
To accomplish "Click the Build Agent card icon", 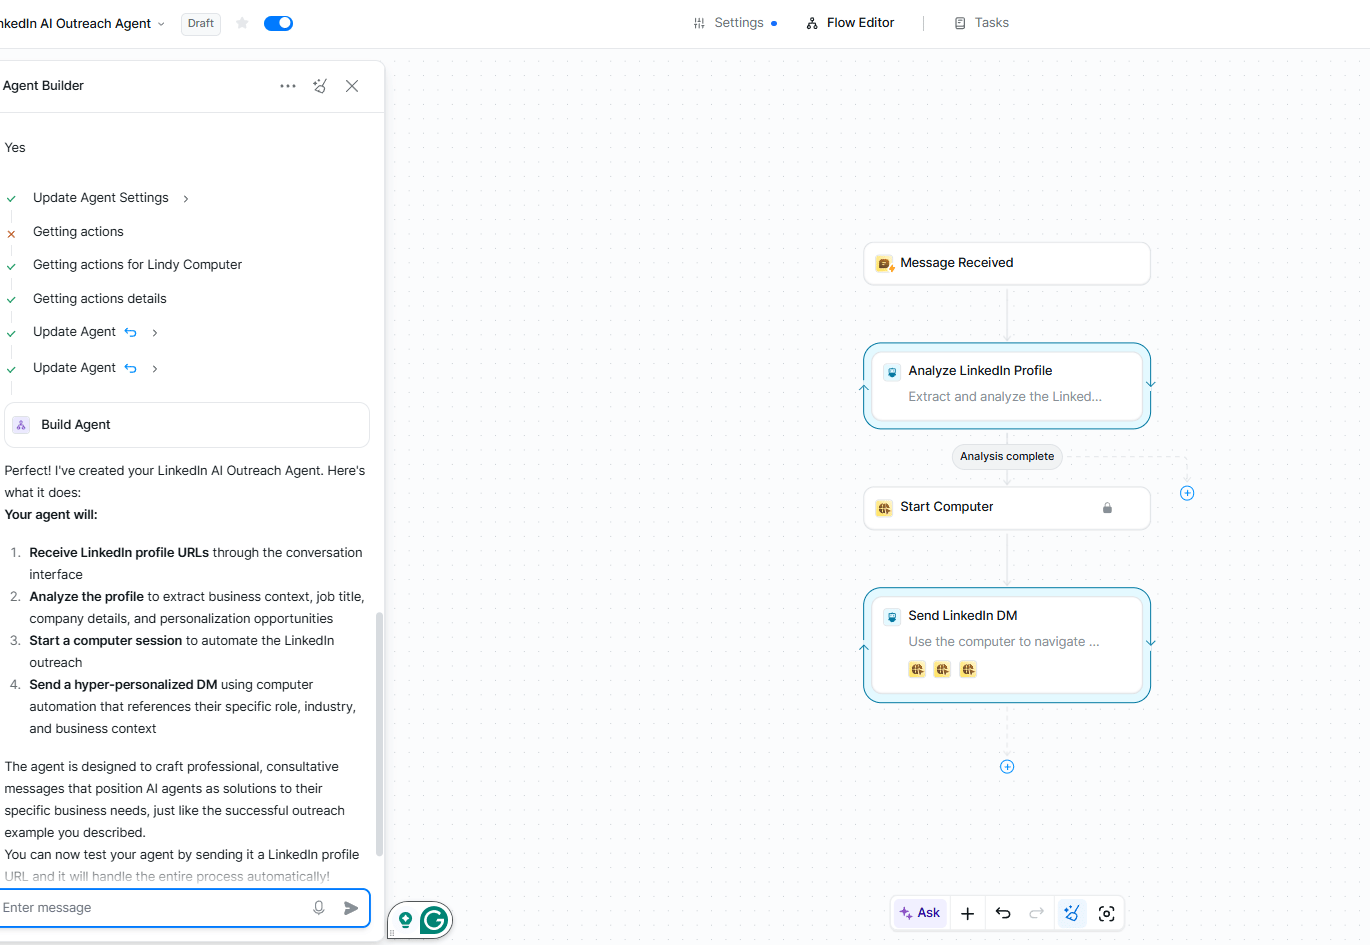I will pos(21,425).
